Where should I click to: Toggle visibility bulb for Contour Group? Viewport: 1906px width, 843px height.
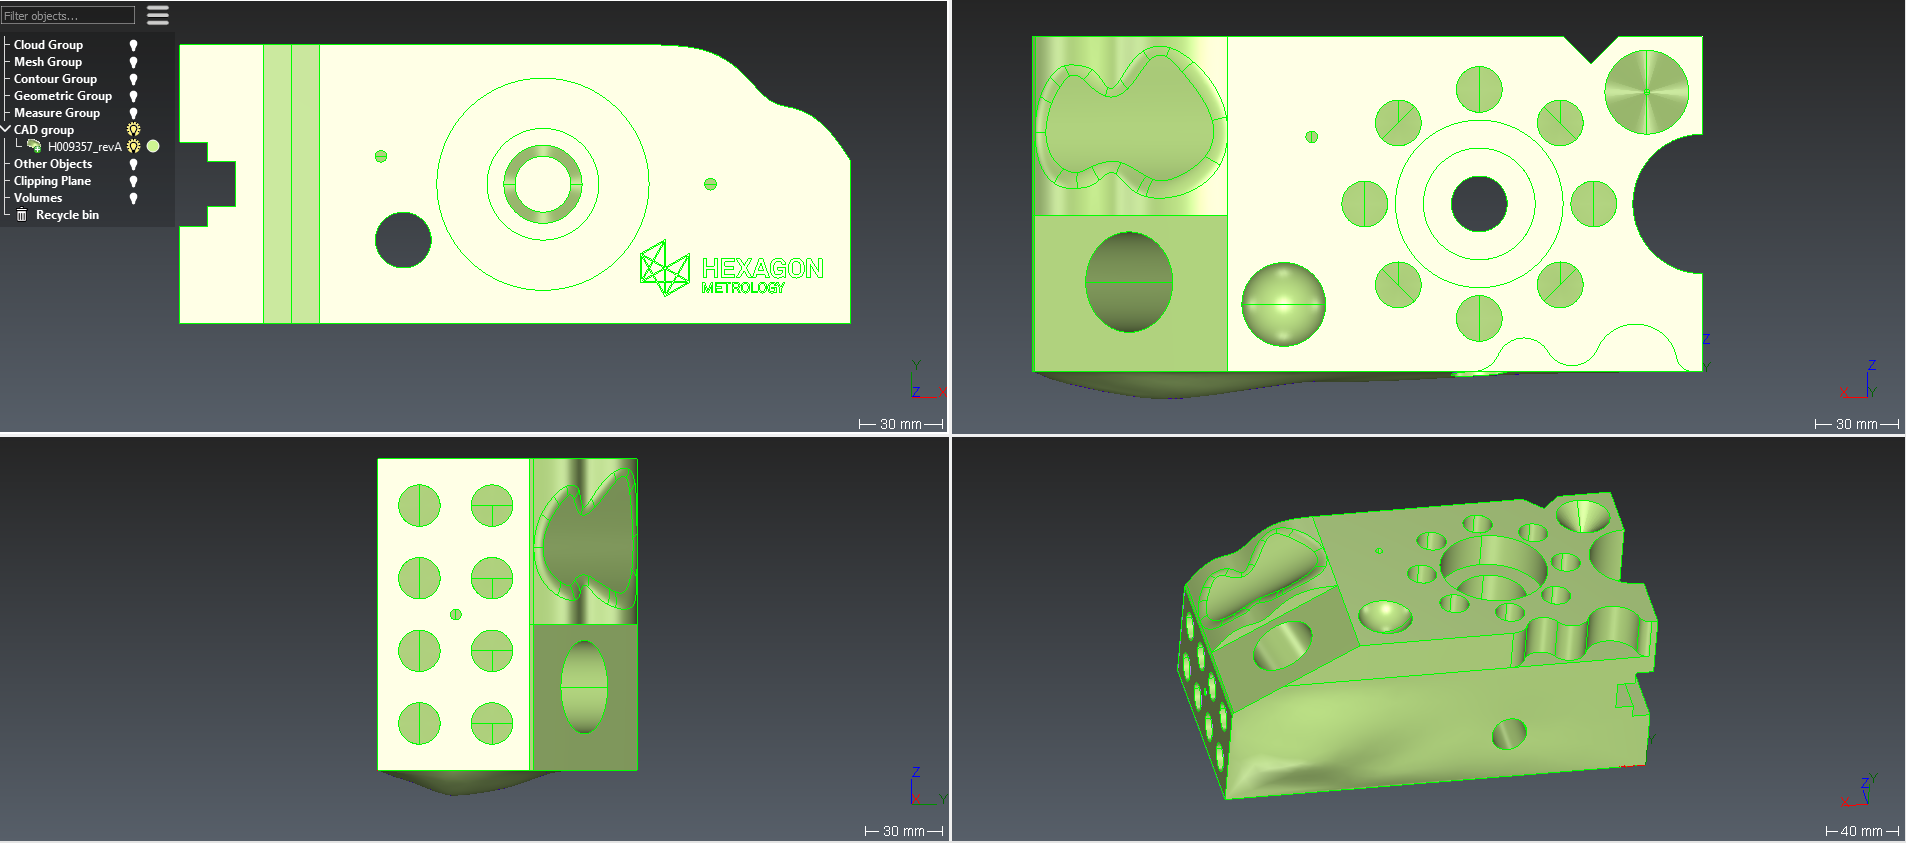133,79
